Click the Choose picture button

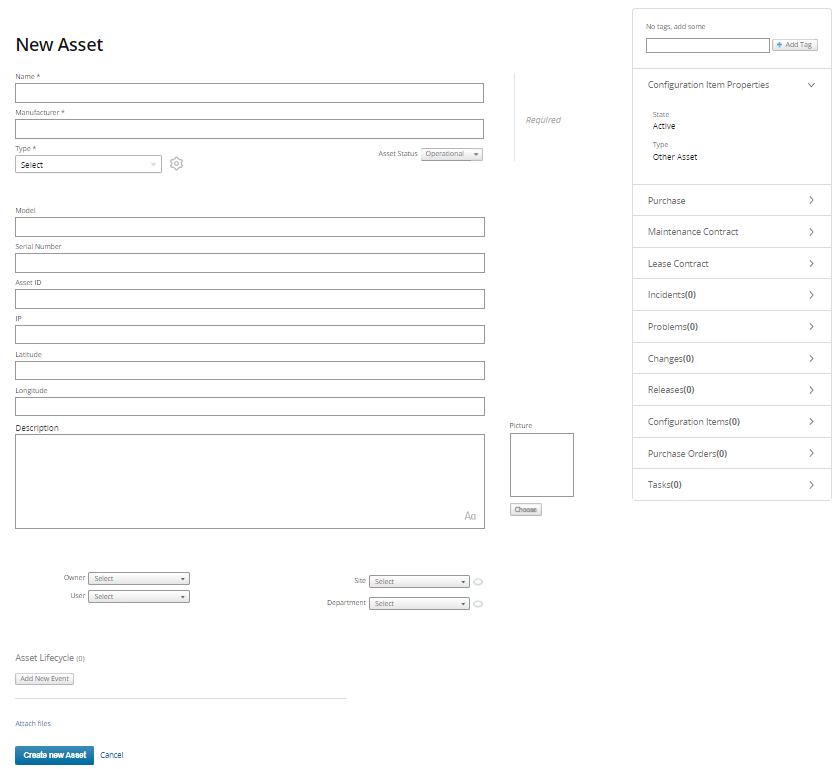pyautogui.click(x=525, y=510)
